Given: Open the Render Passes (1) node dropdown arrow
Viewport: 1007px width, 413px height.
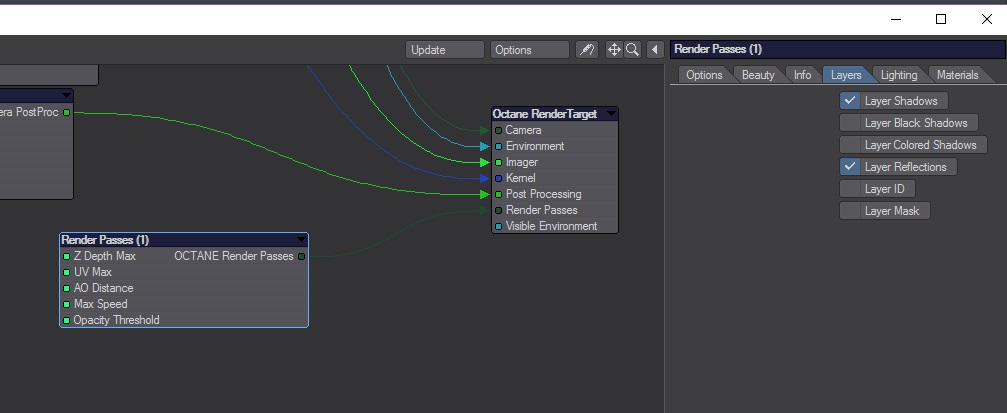Looking at the screenshot, I should pos(301,240).
